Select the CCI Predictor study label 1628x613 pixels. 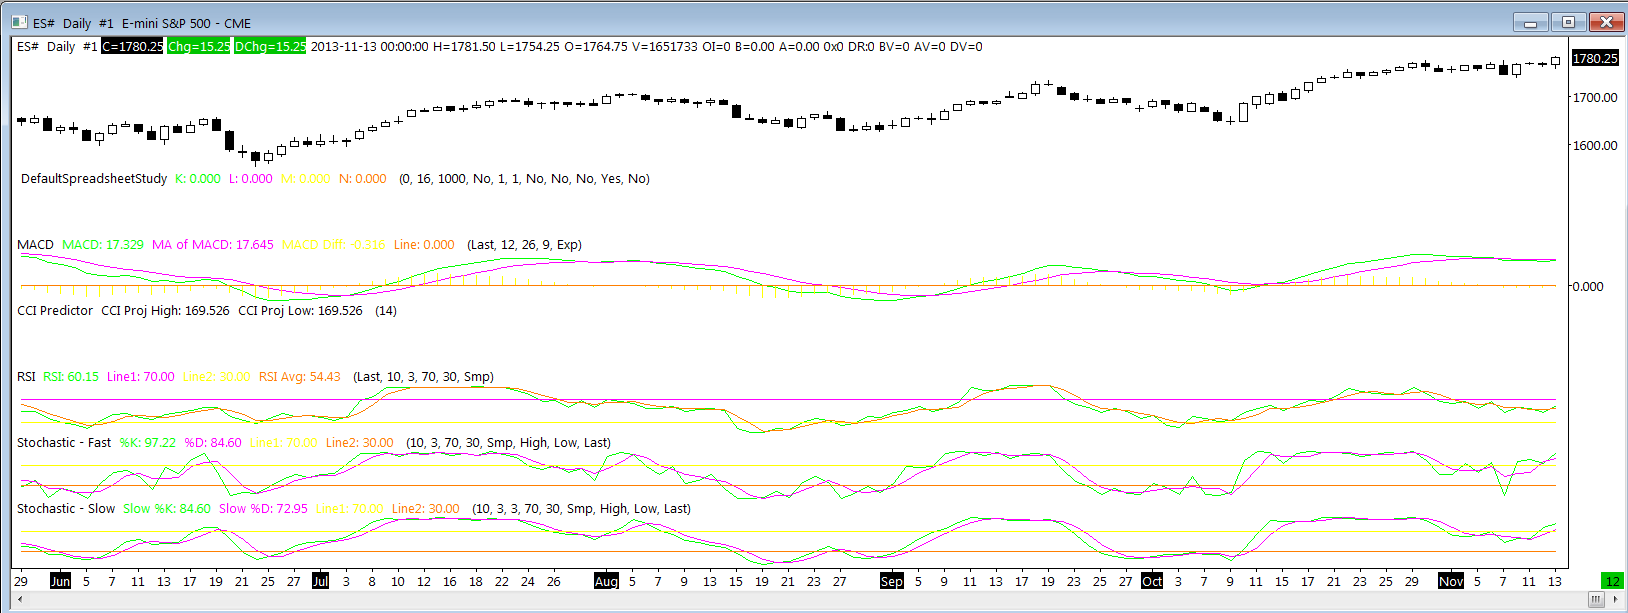pos(55,310)
